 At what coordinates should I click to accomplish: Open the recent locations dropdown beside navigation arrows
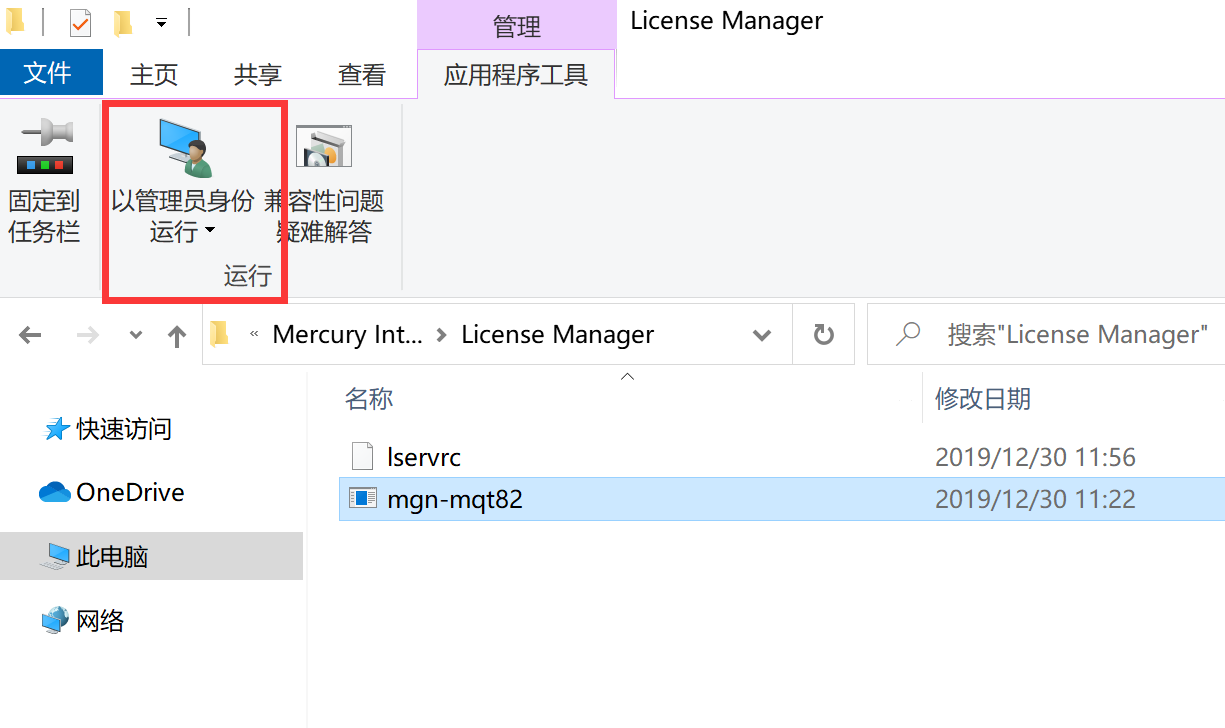[135, 334]
